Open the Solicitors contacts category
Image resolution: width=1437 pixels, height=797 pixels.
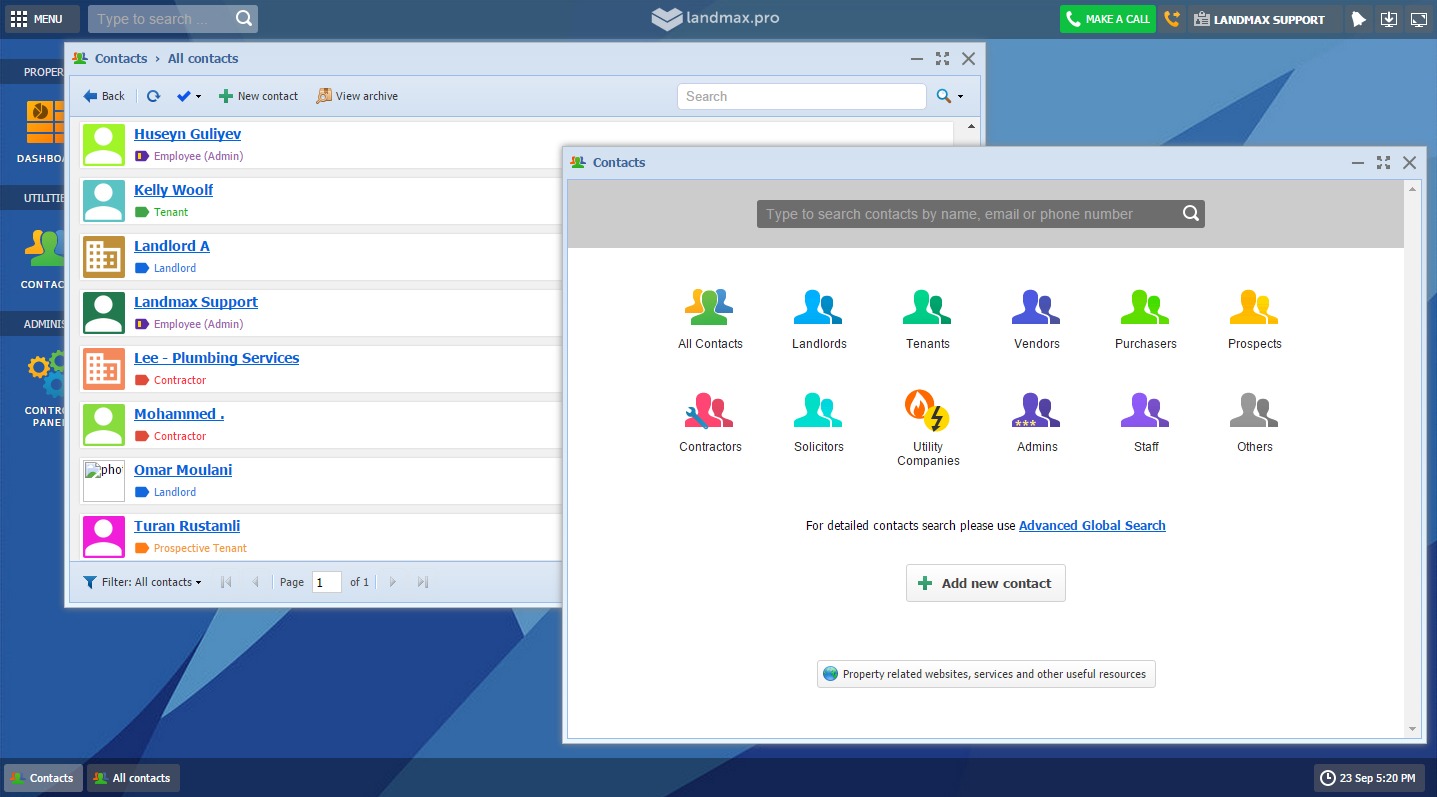pyautogui.click(x=818, y=421)
